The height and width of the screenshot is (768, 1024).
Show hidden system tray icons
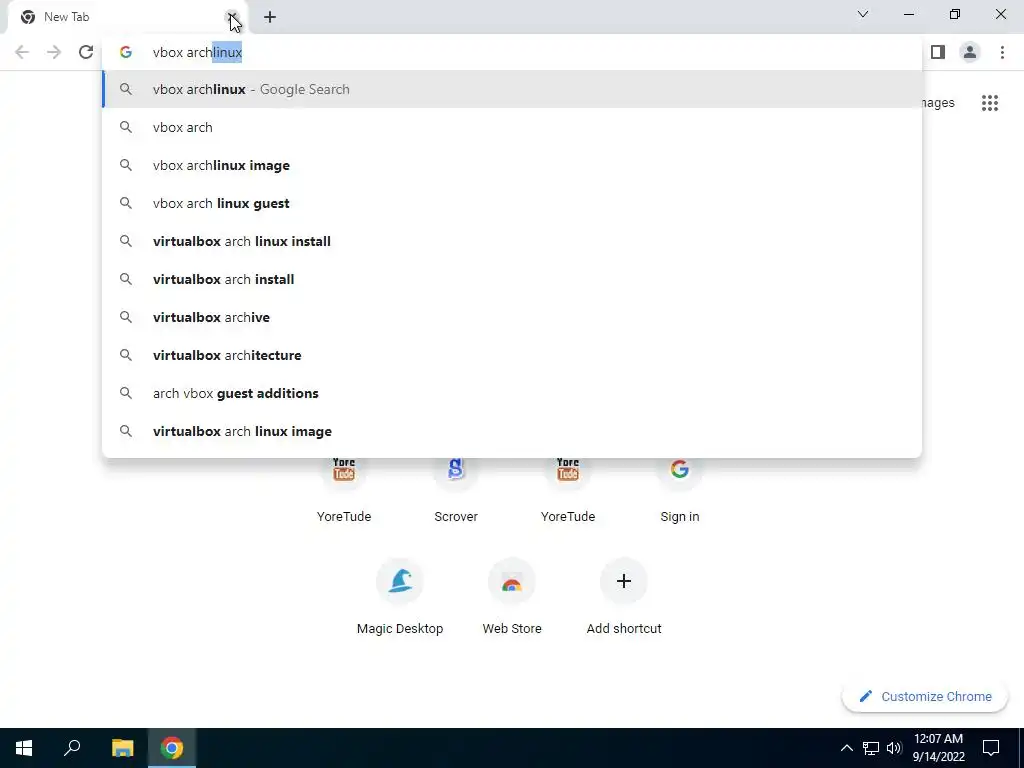(846, 748)
